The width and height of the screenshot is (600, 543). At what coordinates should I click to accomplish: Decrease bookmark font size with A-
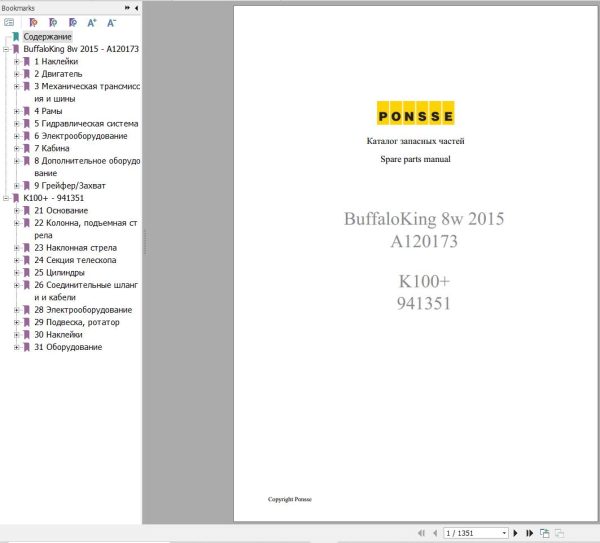click(111, 23)
